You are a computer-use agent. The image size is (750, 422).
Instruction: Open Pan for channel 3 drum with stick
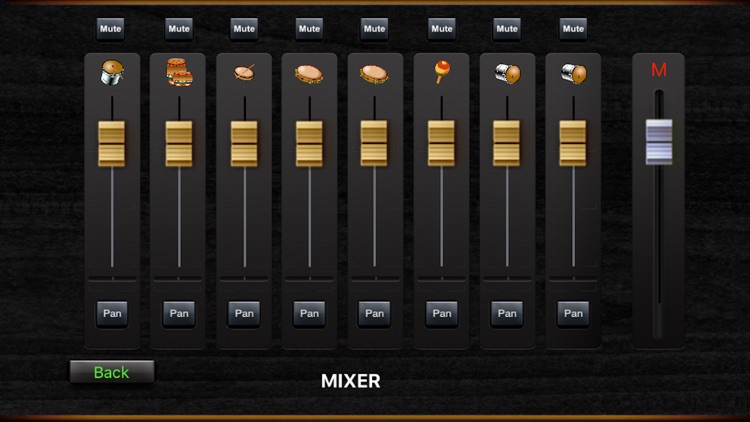pos(244,313)
